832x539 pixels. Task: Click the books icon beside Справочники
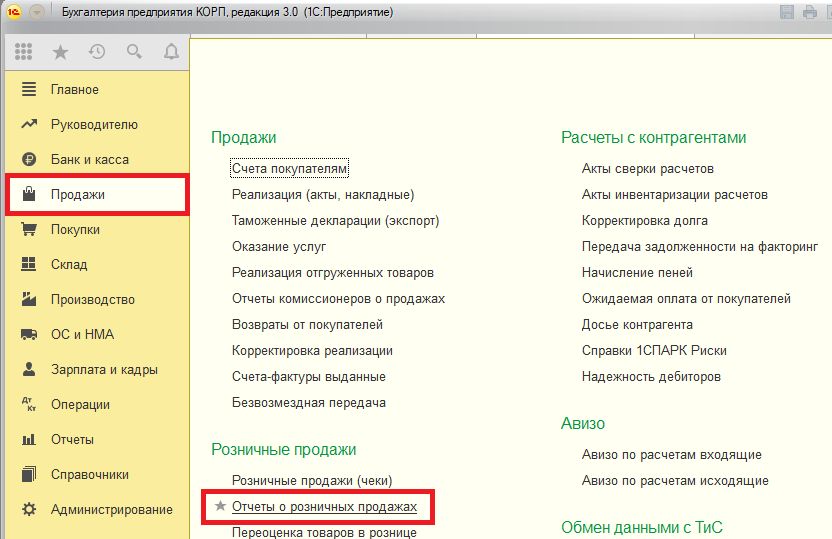click(x=29, y=474)
